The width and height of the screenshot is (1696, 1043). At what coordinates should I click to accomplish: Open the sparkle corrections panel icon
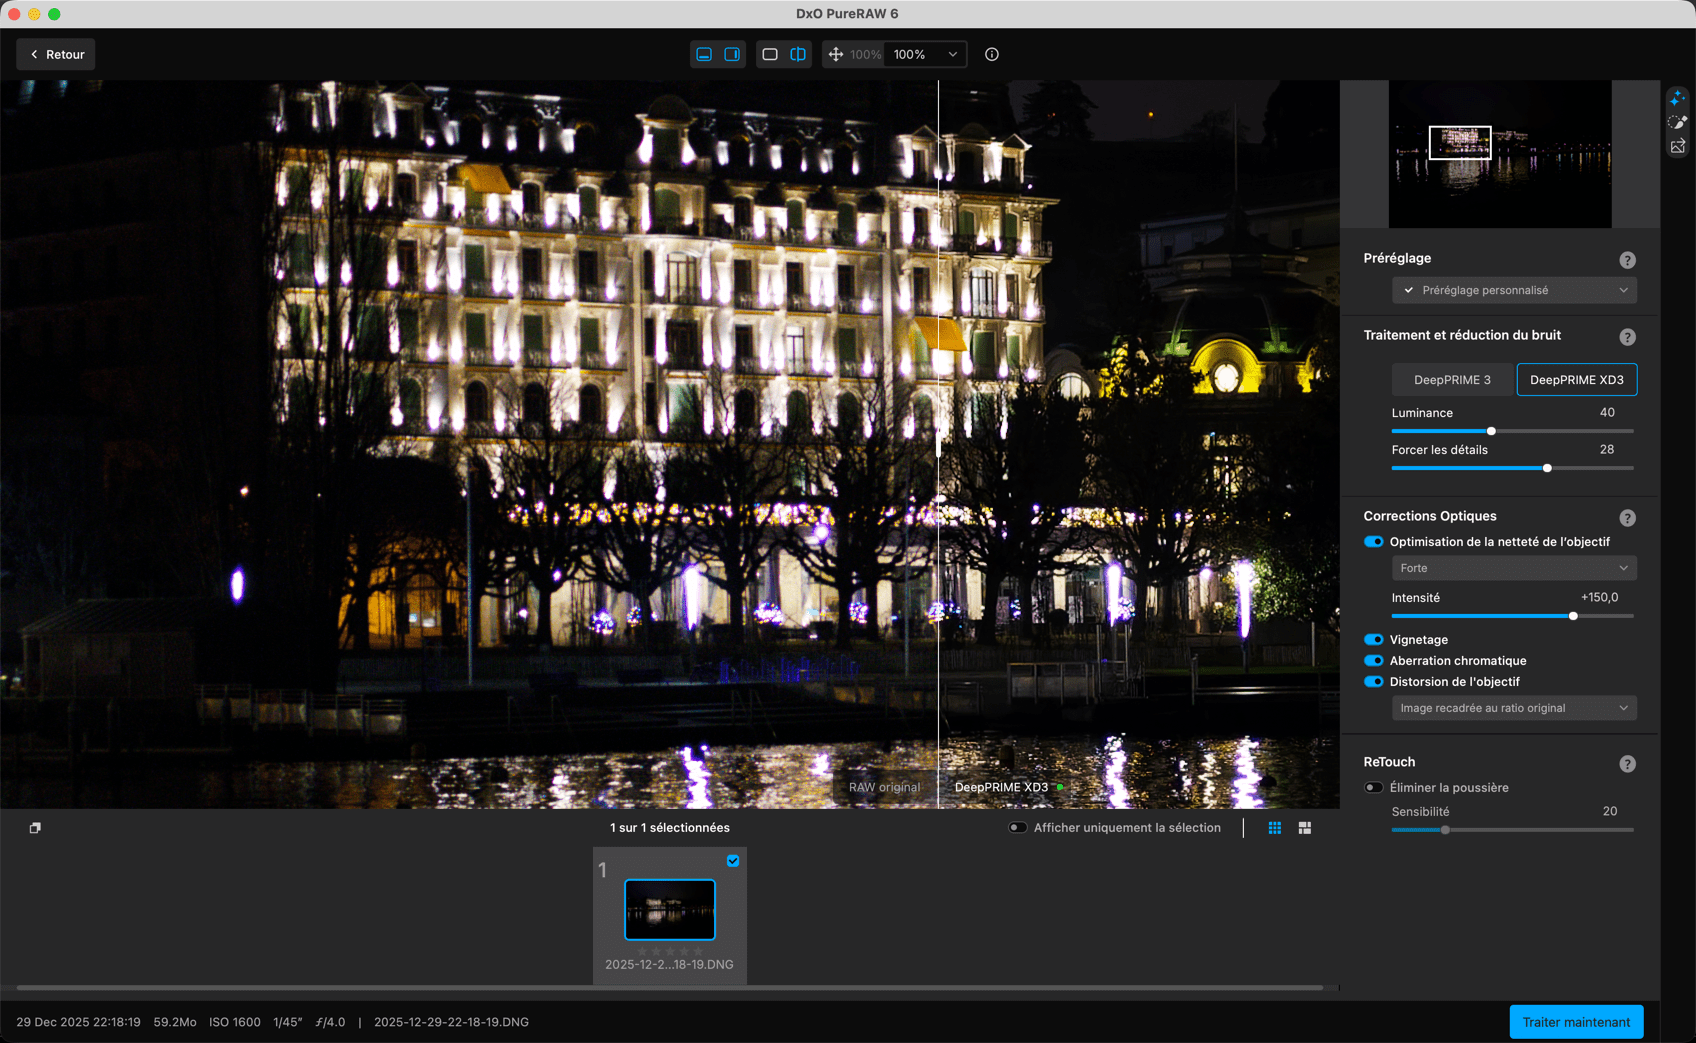coord(1678,98)
